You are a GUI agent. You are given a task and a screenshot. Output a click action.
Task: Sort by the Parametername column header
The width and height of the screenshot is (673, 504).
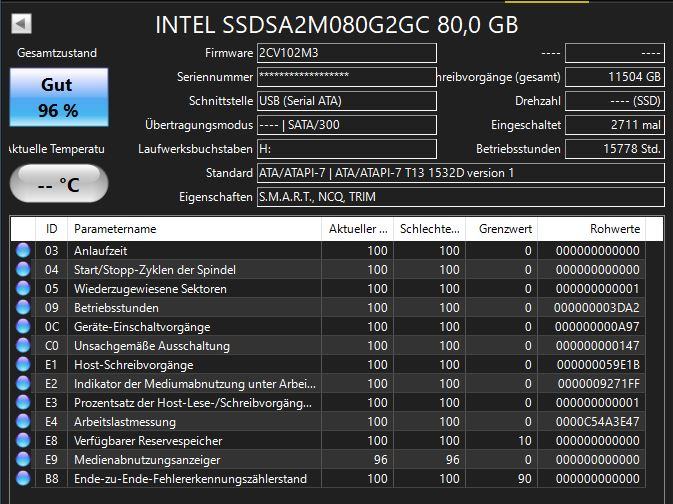(194, 228)
